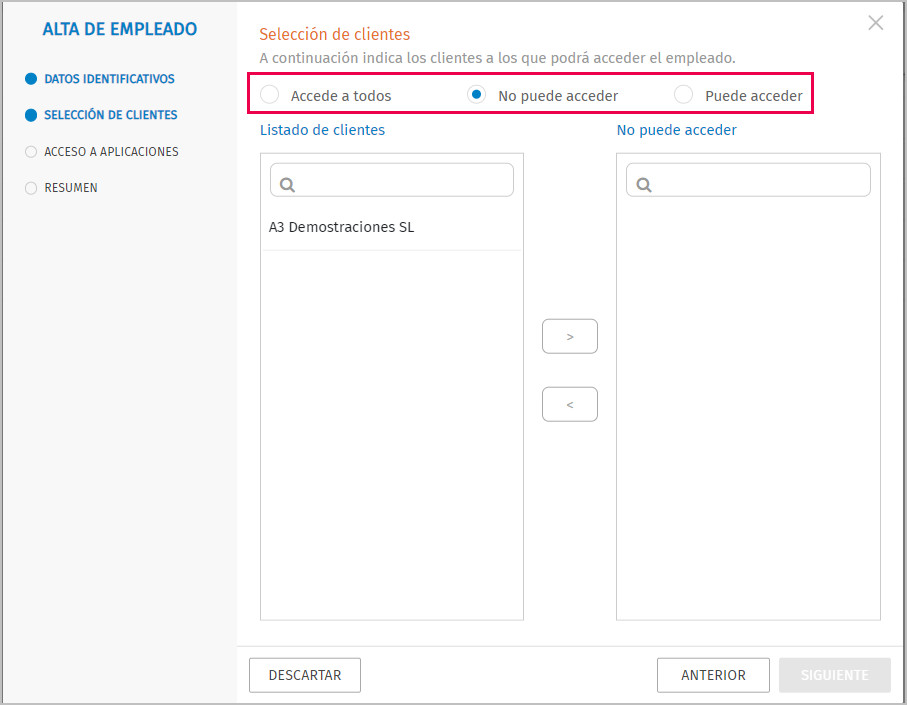Click the Resumen step circle

[x=31, y=188]
